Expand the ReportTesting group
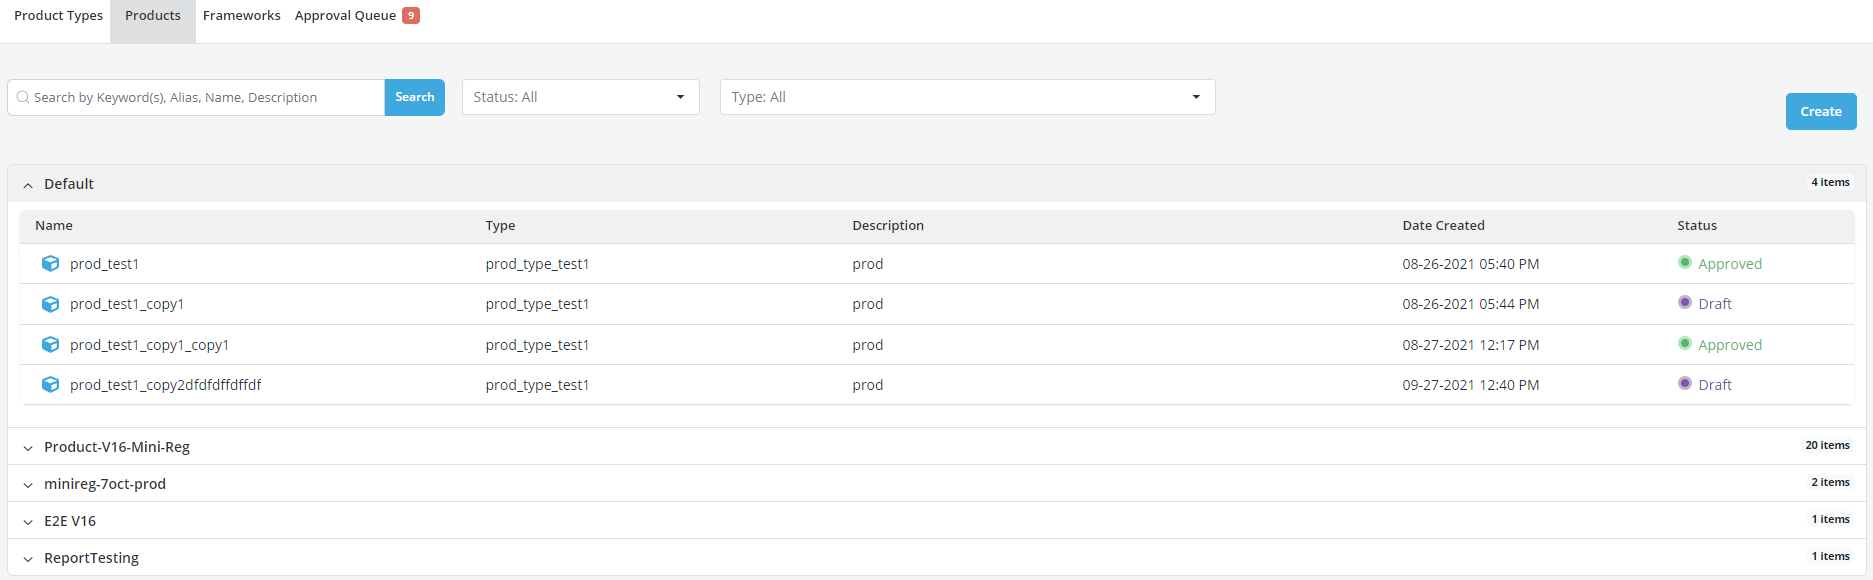This screenshot has width=1873, height=580. coord(28,559)
